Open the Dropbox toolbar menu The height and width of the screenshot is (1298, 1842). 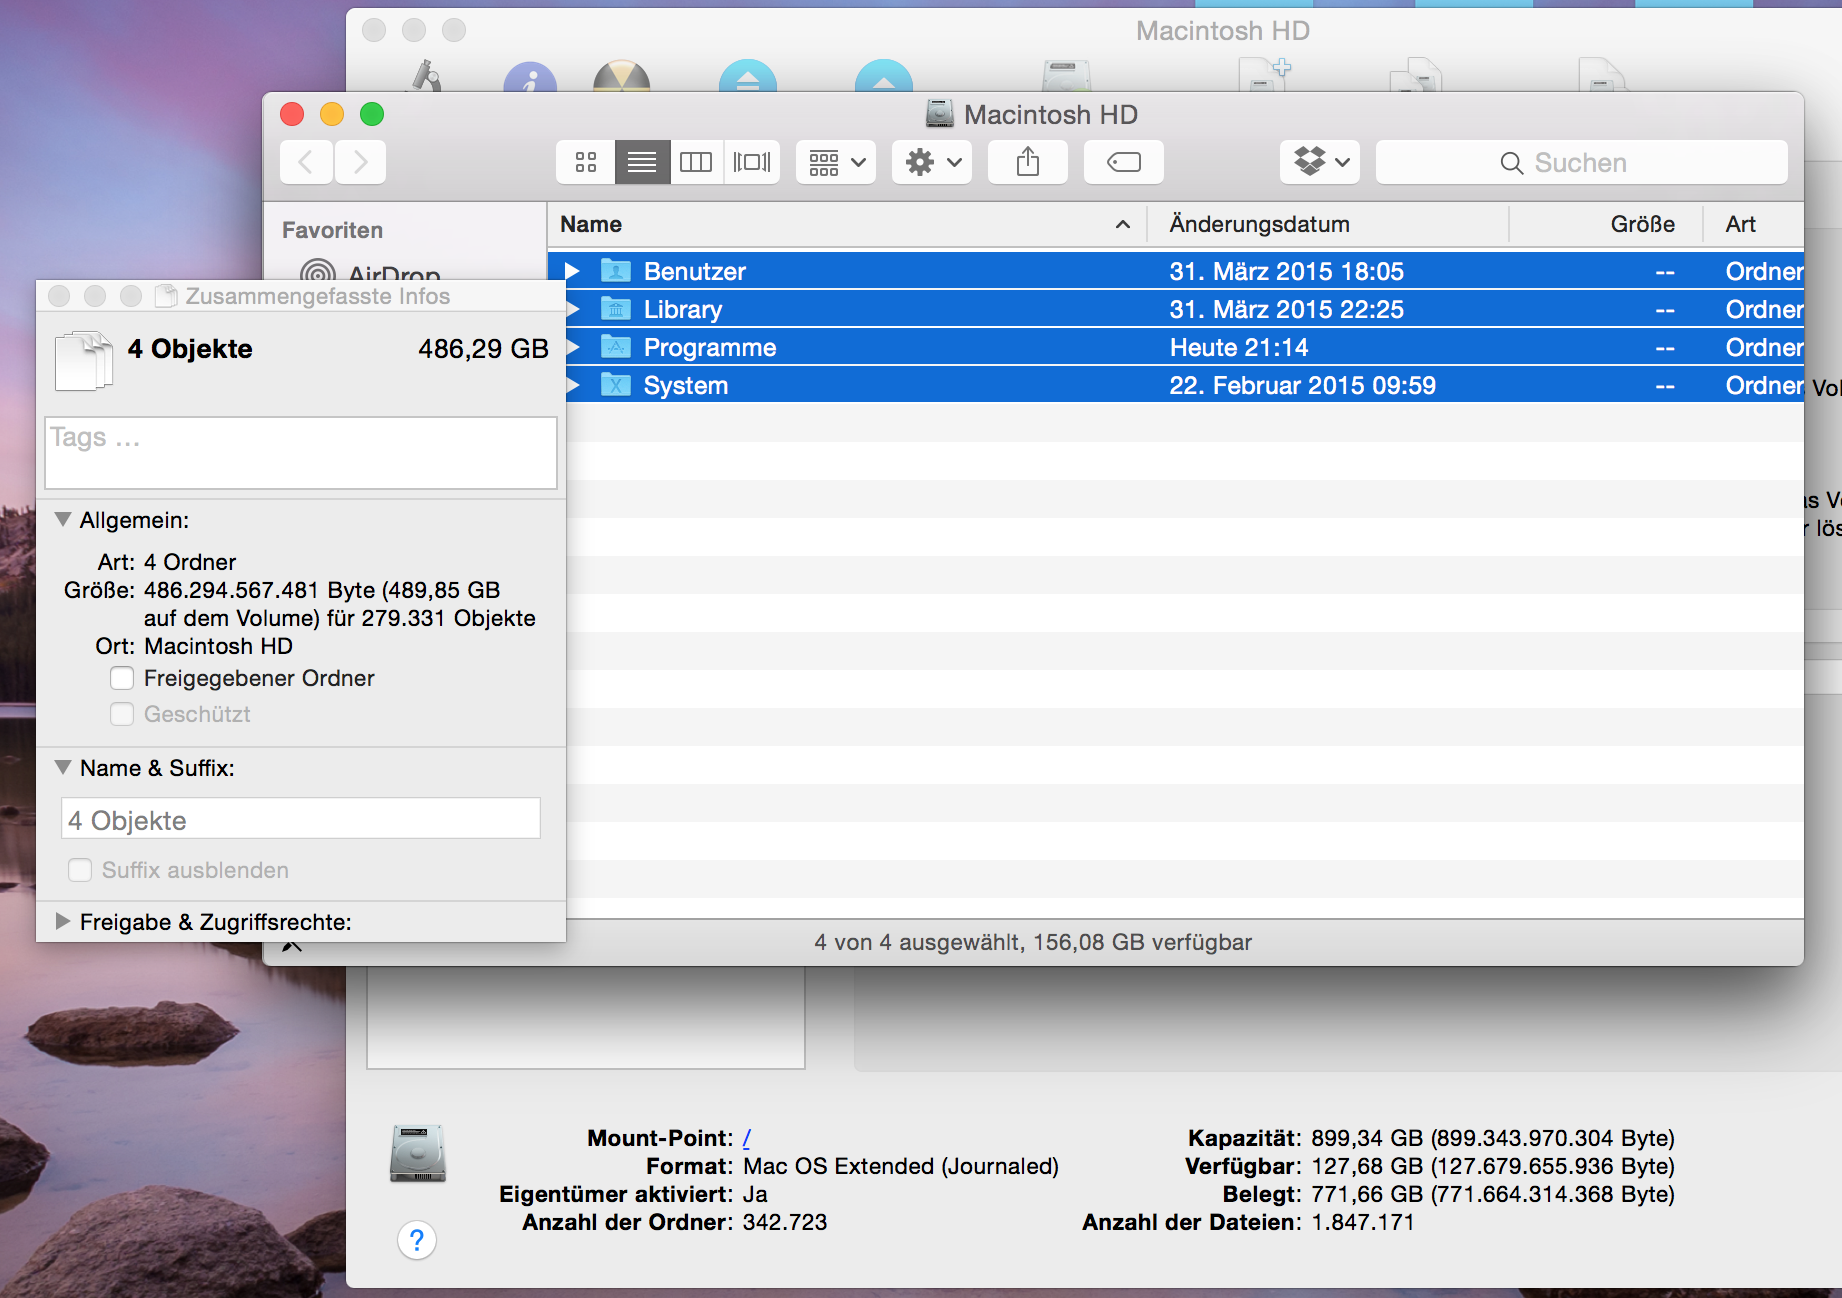[1320, 162]
